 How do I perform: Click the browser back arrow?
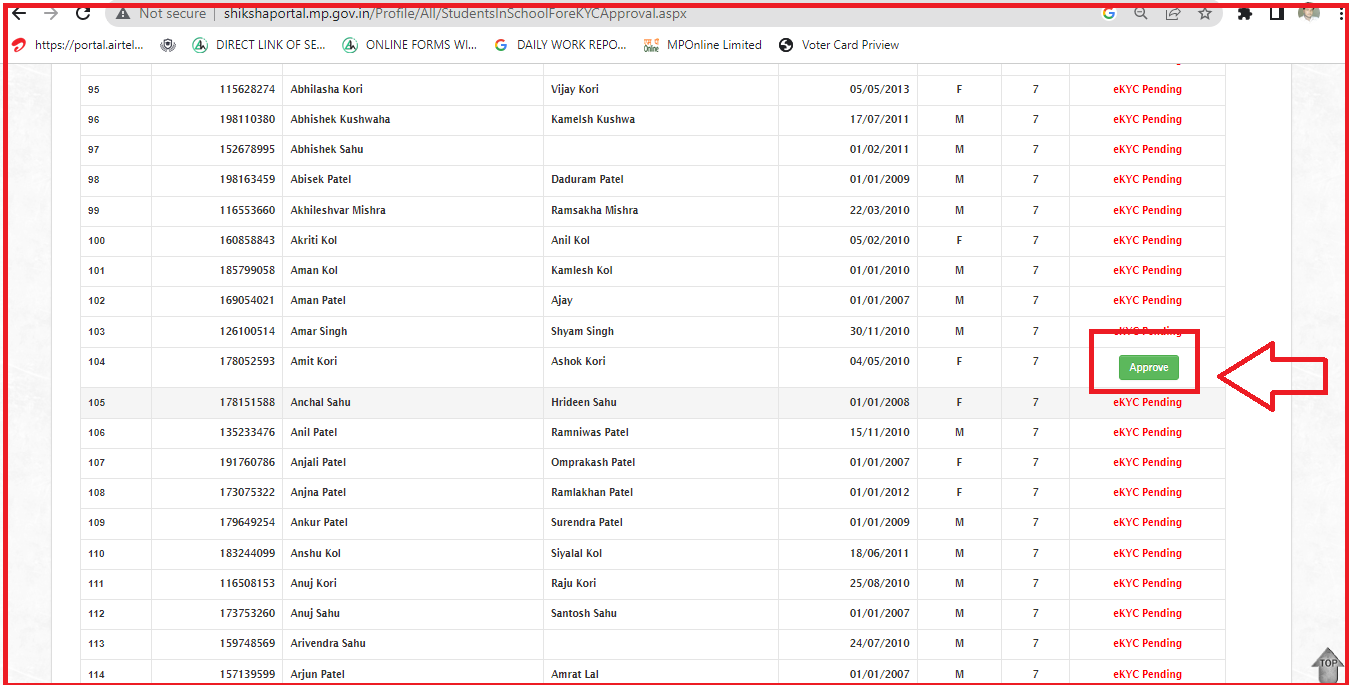click(19, 14)
